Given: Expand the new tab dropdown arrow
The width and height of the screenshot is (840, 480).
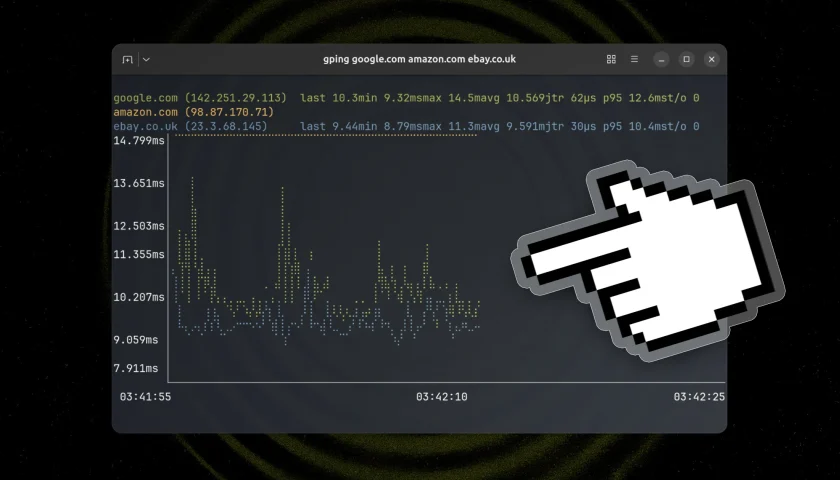Looking at the screenshot, I should [146, 59].
